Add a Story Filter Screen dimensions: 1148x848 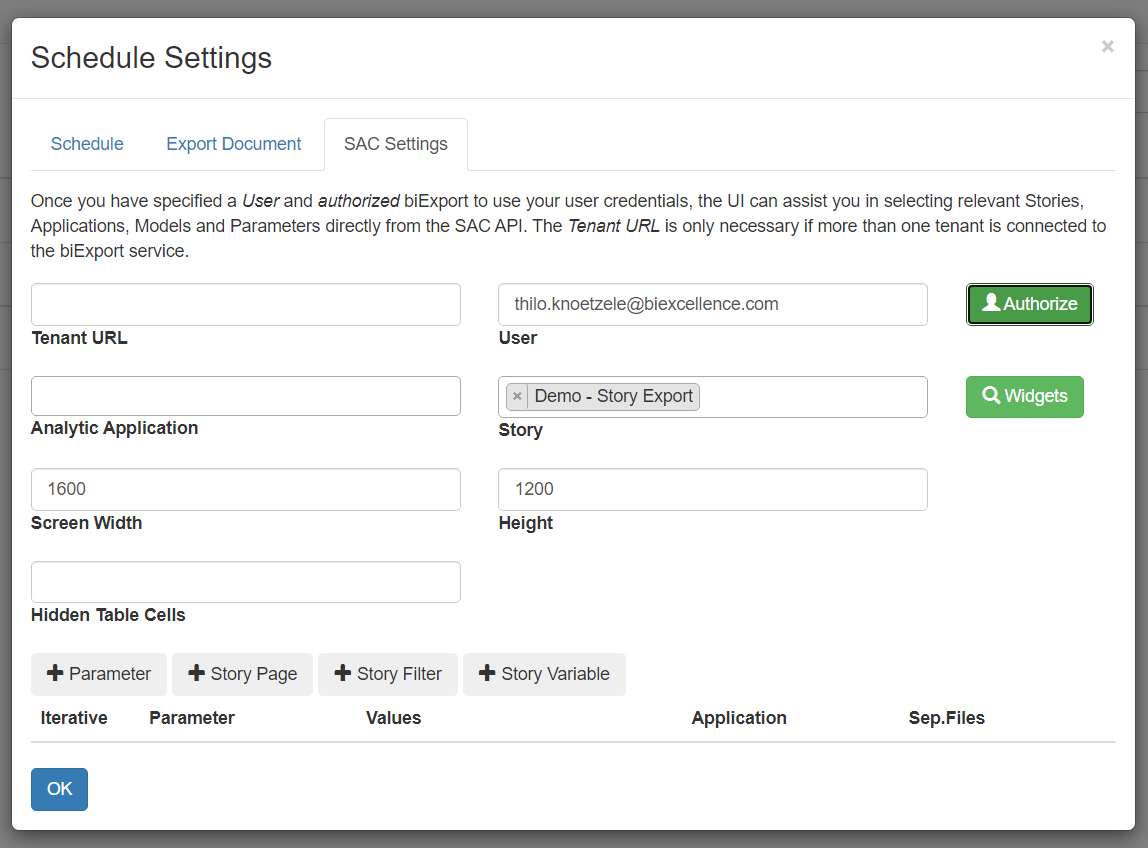pyautogui.click(x=388, y=674)
